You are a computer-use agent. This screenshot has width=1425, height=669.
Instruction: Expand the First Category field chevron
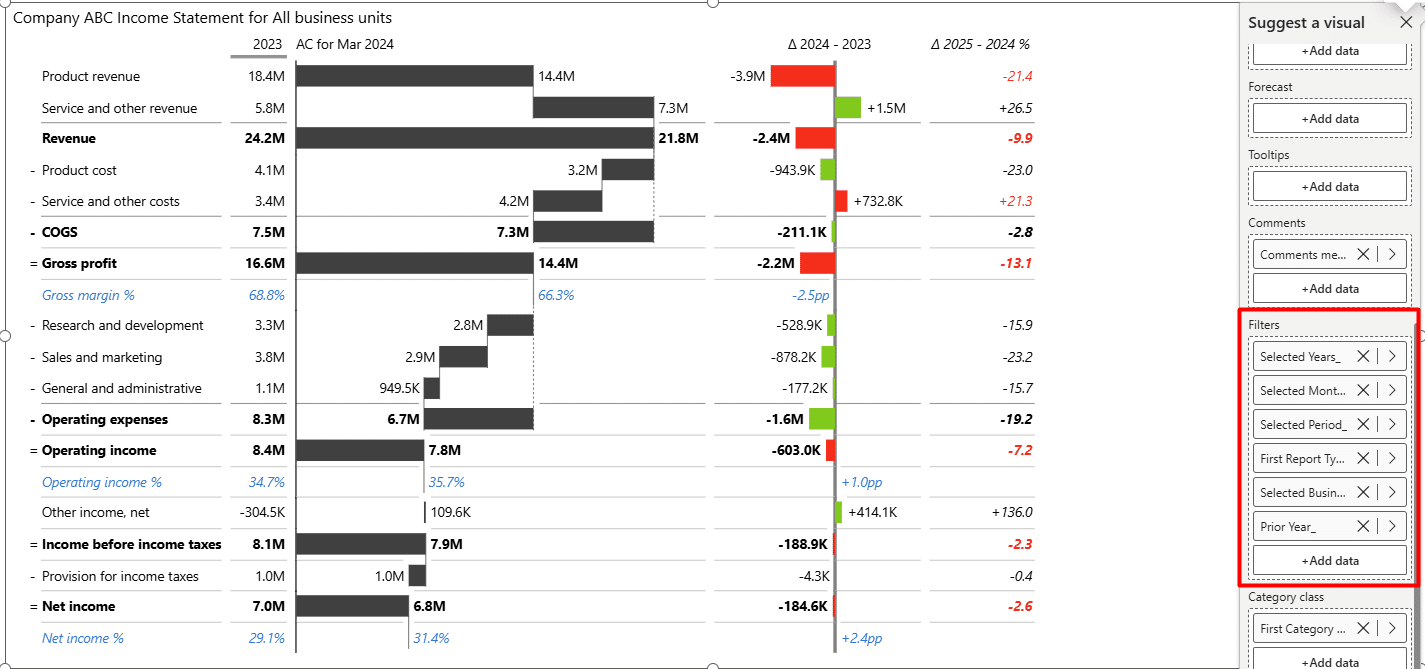[x=1392, y=628]
